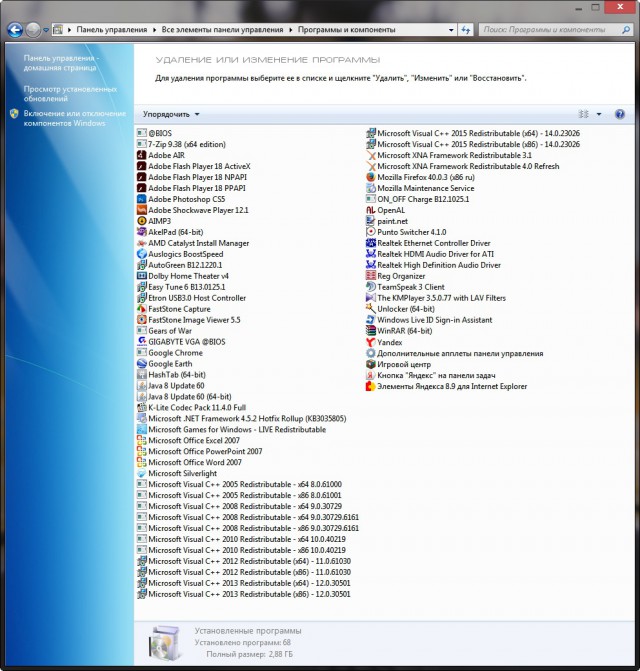Select Adobe Flash Player 18 NPAPI entry
This screenshot has width=640, height=671.
[x=192, y=177]
